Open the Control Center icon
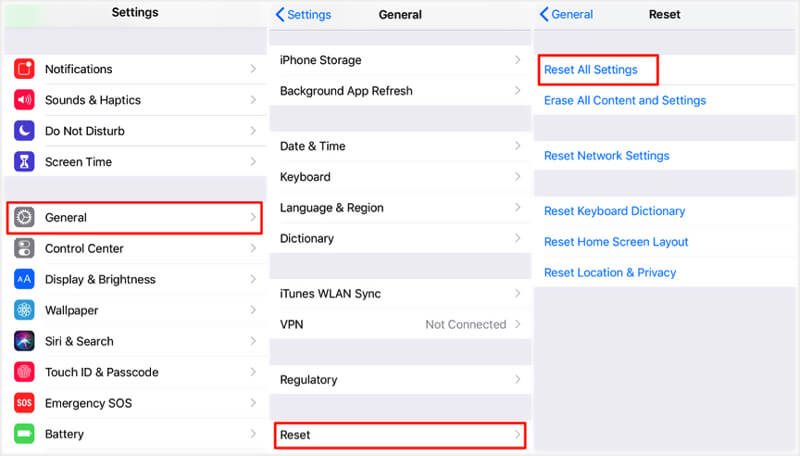Image resolution: width=800 pixels, height=456 pixels. [25, 248]
